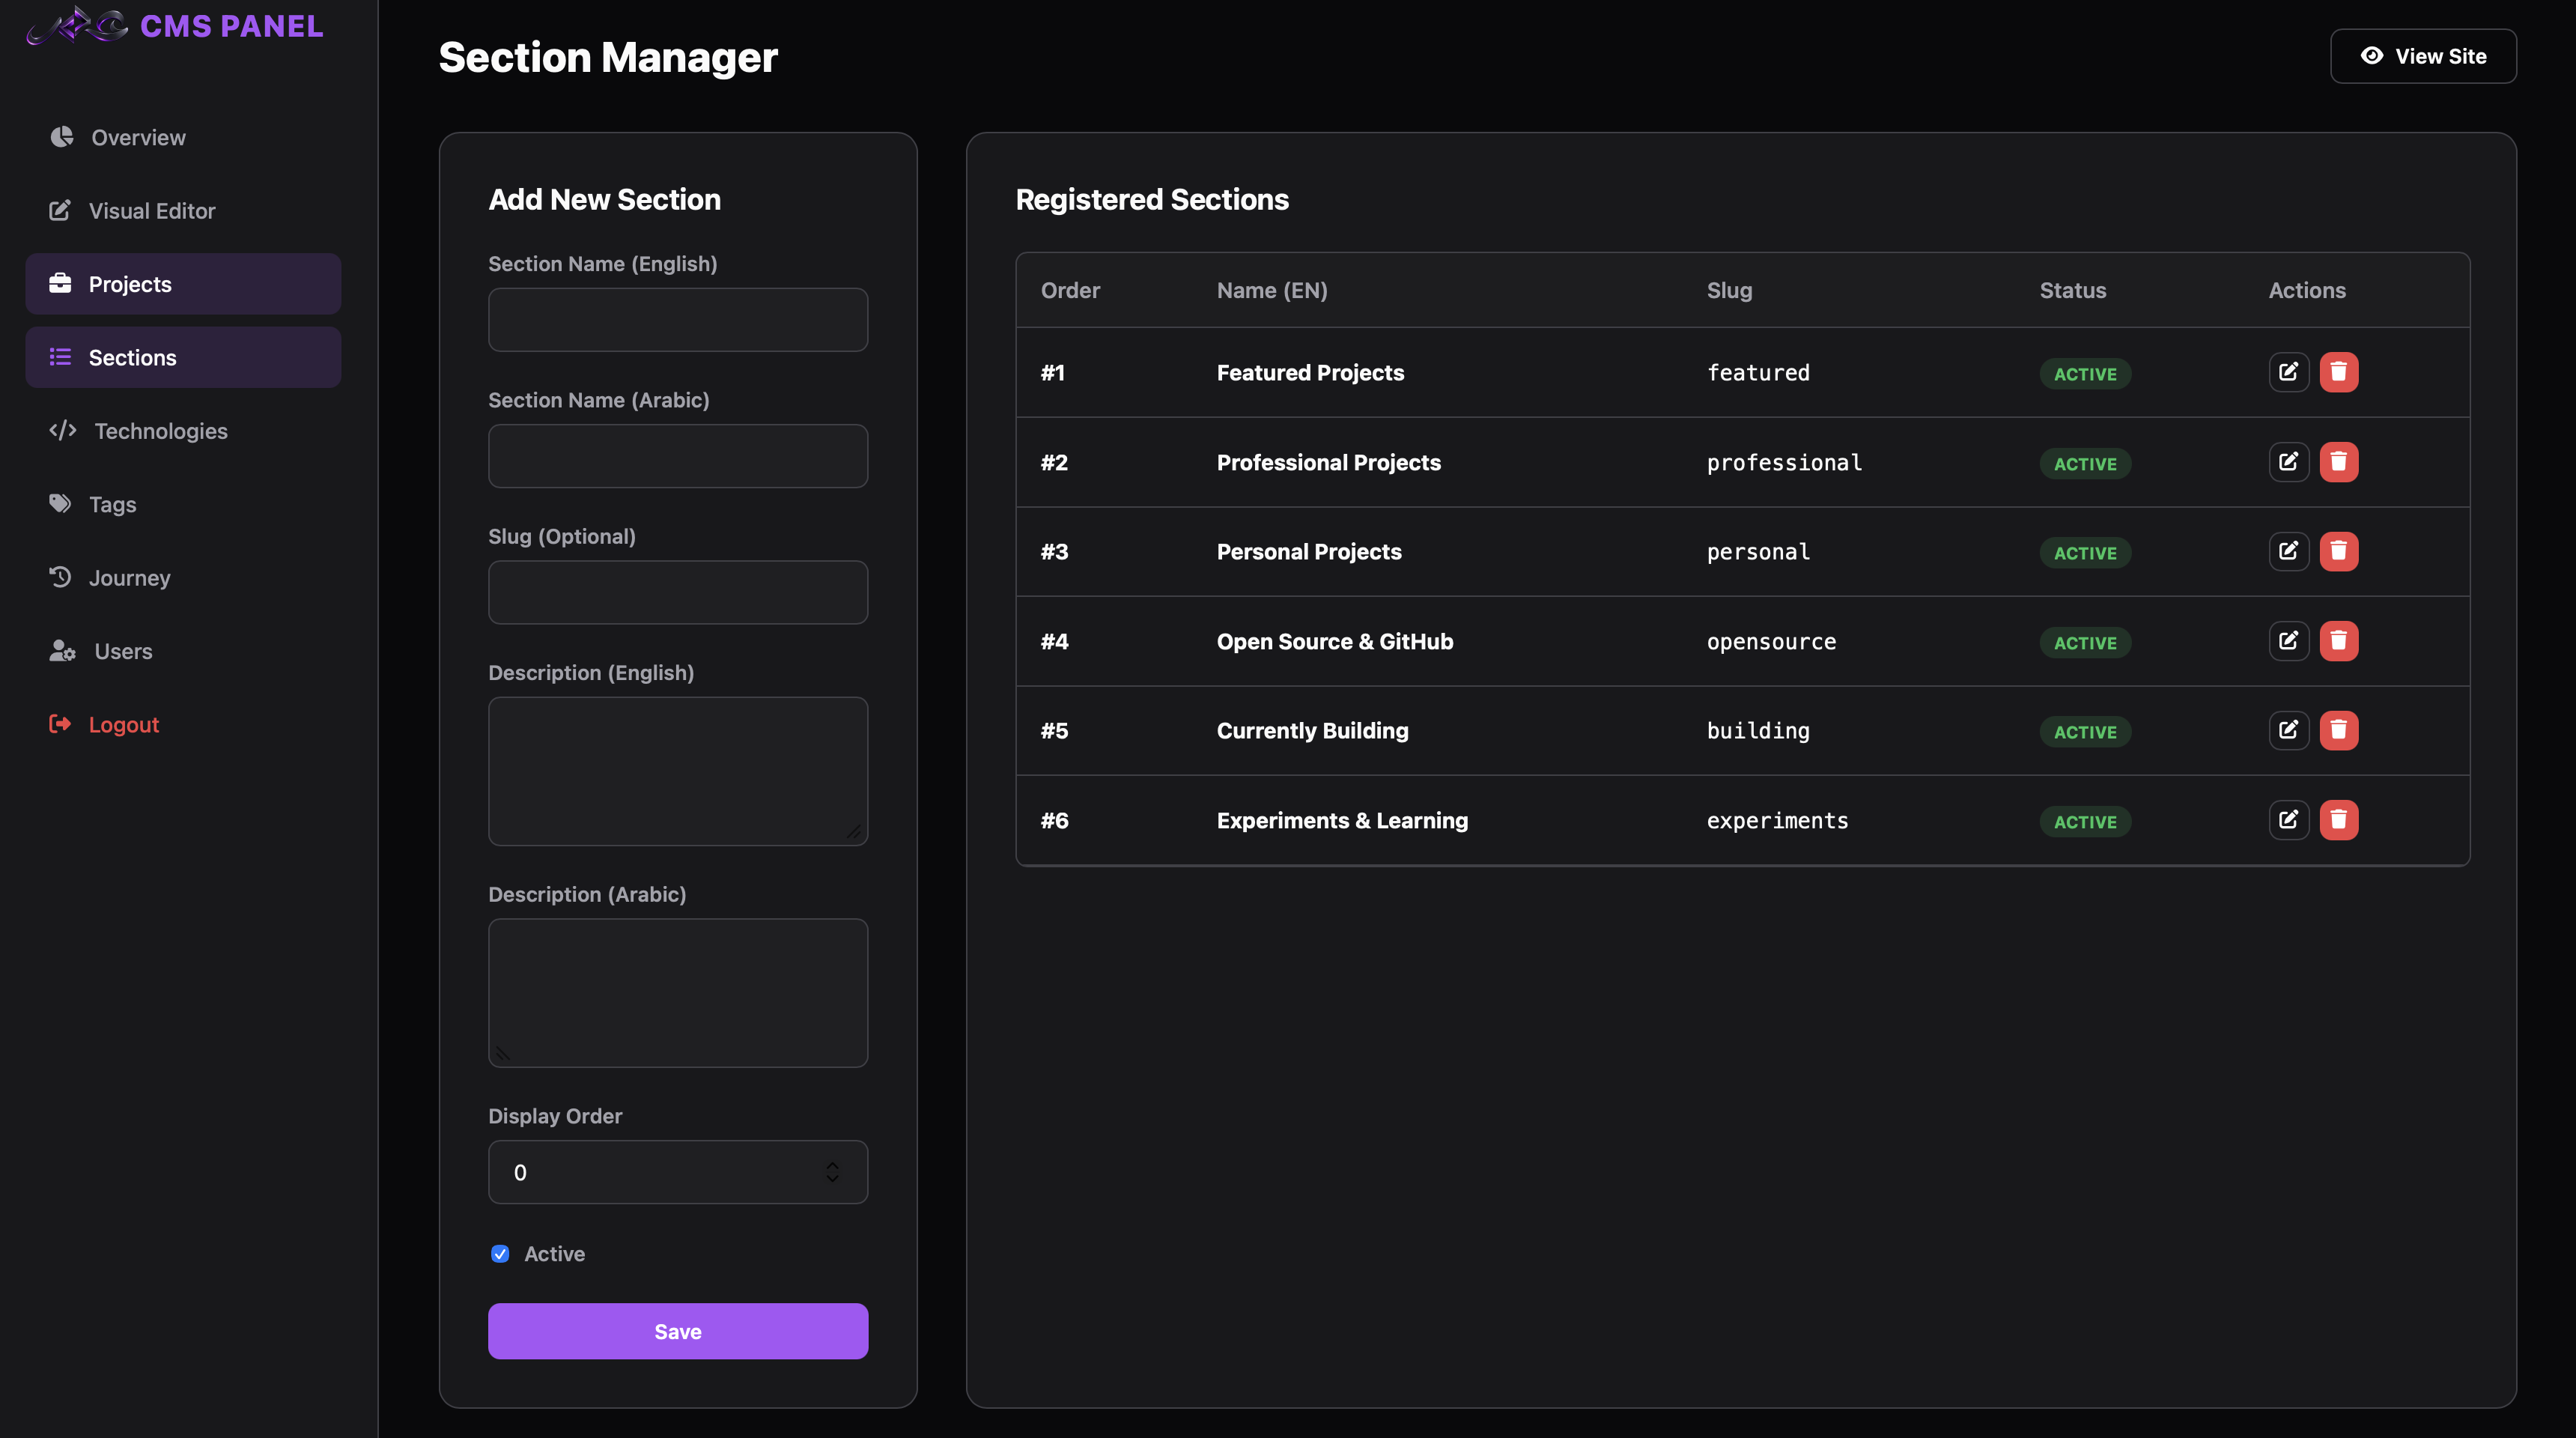
Task: Delete the Personal Projects section
Action: pos(2338,551)
